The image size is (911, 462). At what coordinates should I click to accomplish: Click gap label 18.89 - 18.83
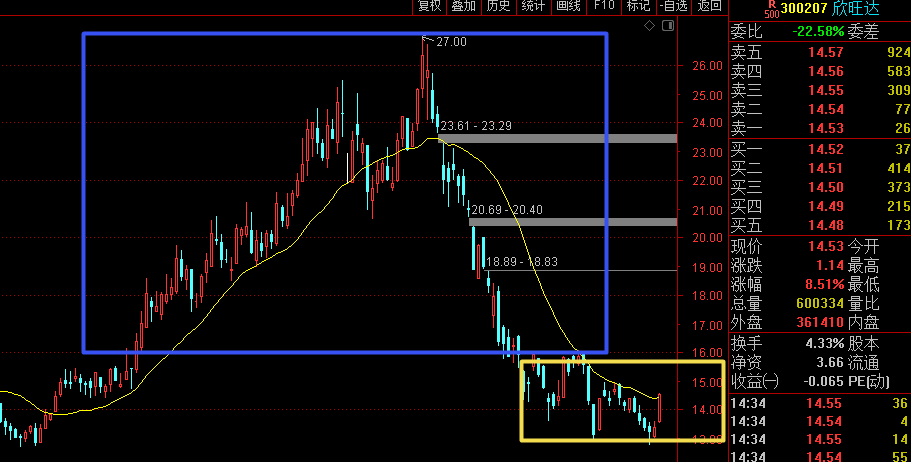522,262
